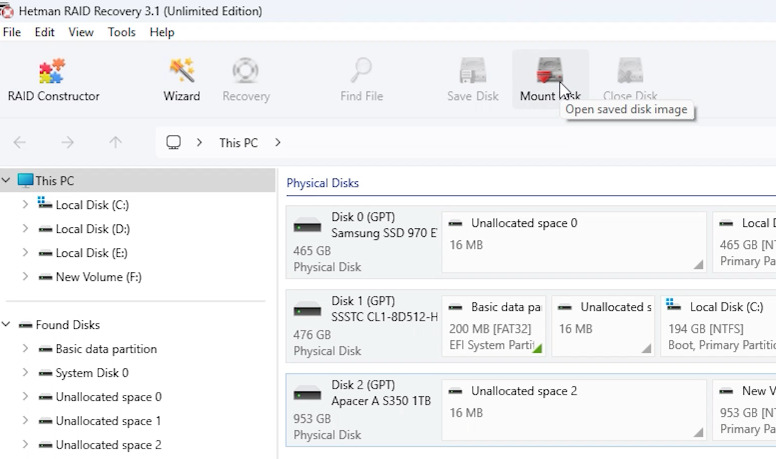Open the Find File magnifier

point(361,70)
